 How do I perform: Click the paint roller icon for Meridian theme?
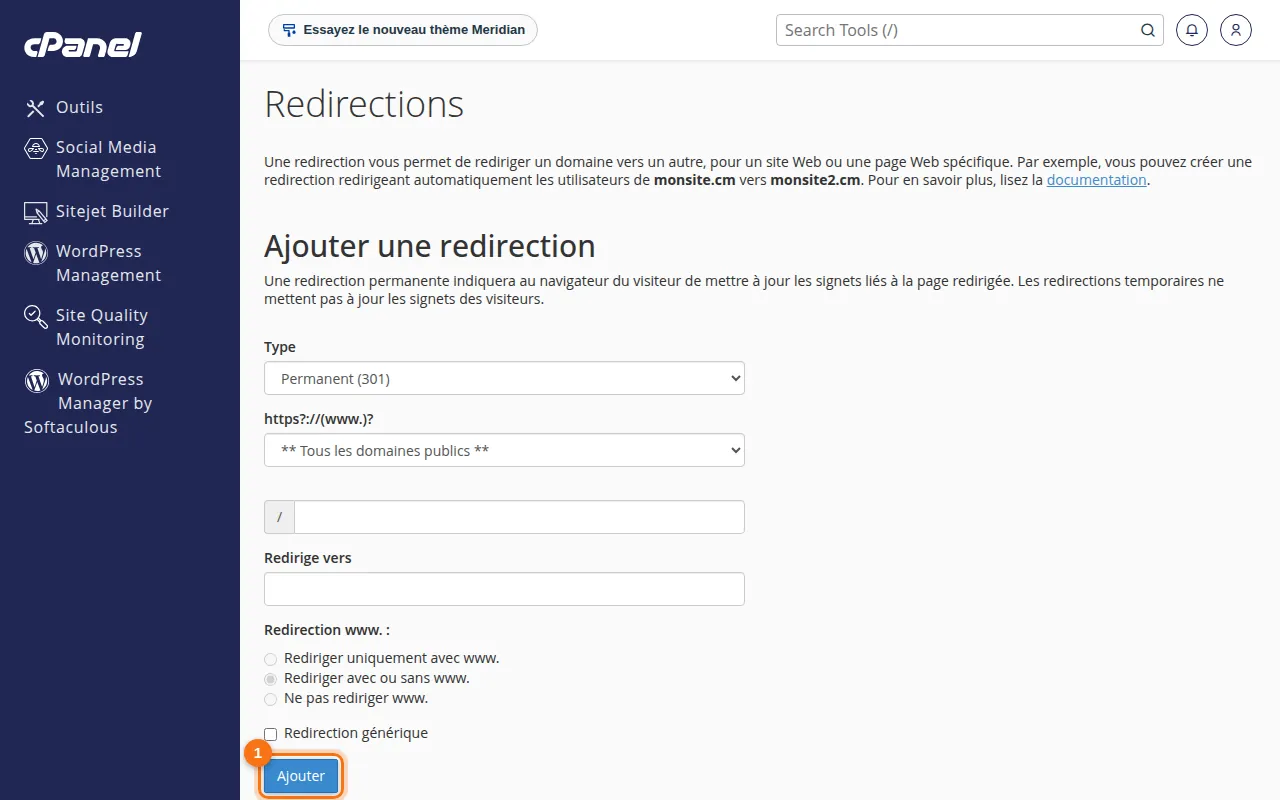pos(289,30)
